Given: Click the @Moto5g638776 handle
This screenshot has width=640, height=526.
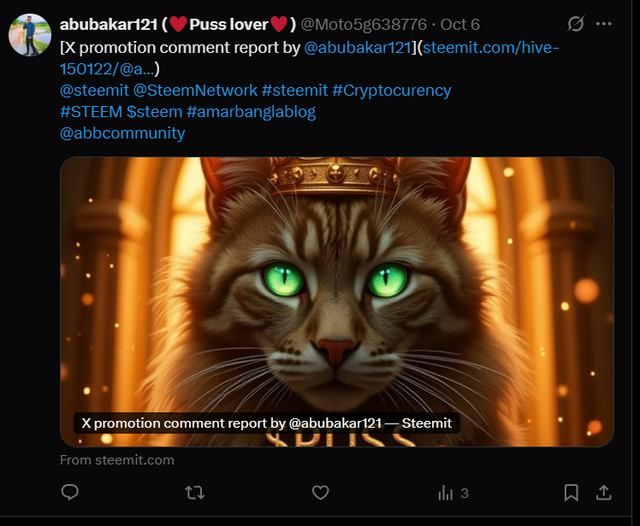Looking at the screenshot, I should pos(364,23).
